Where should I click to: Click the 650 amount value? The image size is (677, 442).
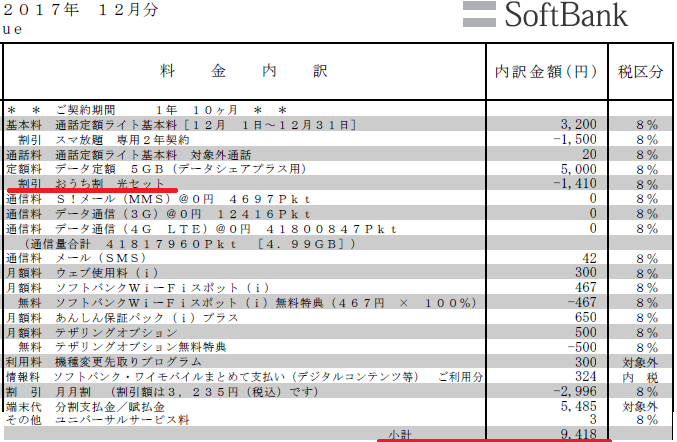click(x=585, y=317)
